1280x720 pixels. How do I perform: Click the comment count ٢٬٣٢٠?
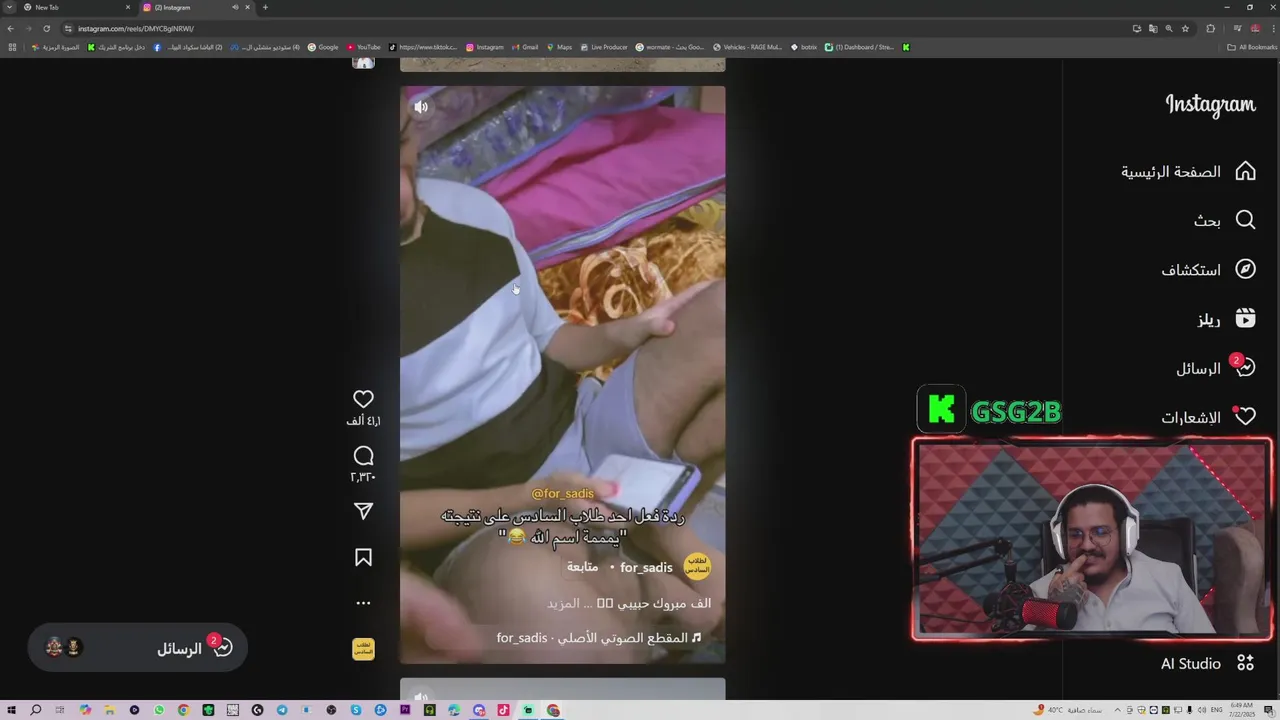(x=363, y=477)
